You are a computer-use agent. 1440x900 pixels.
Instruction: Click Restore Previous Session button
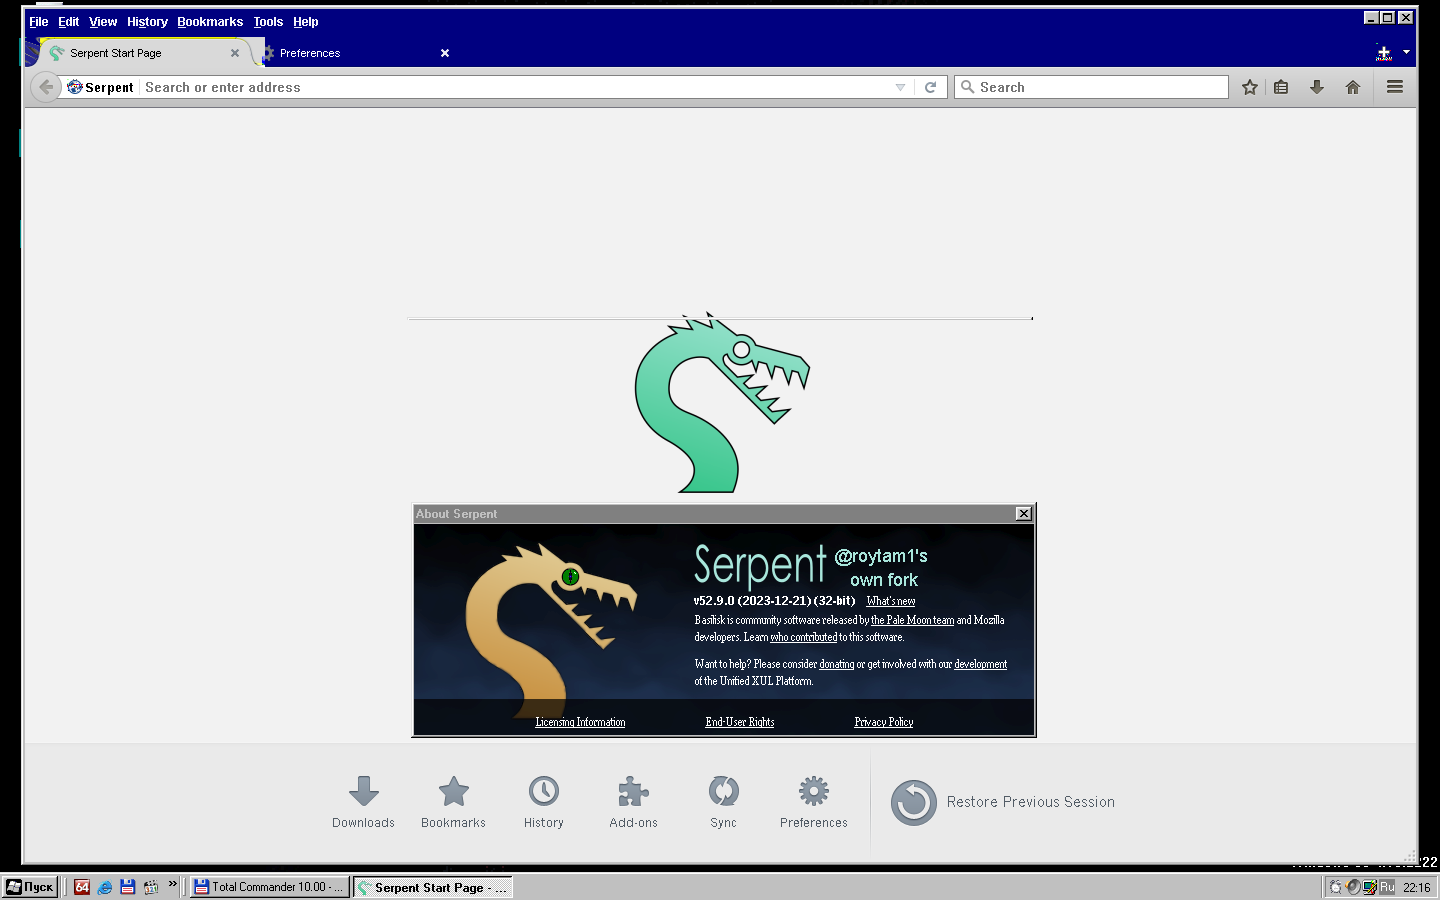coord(1003,802)
